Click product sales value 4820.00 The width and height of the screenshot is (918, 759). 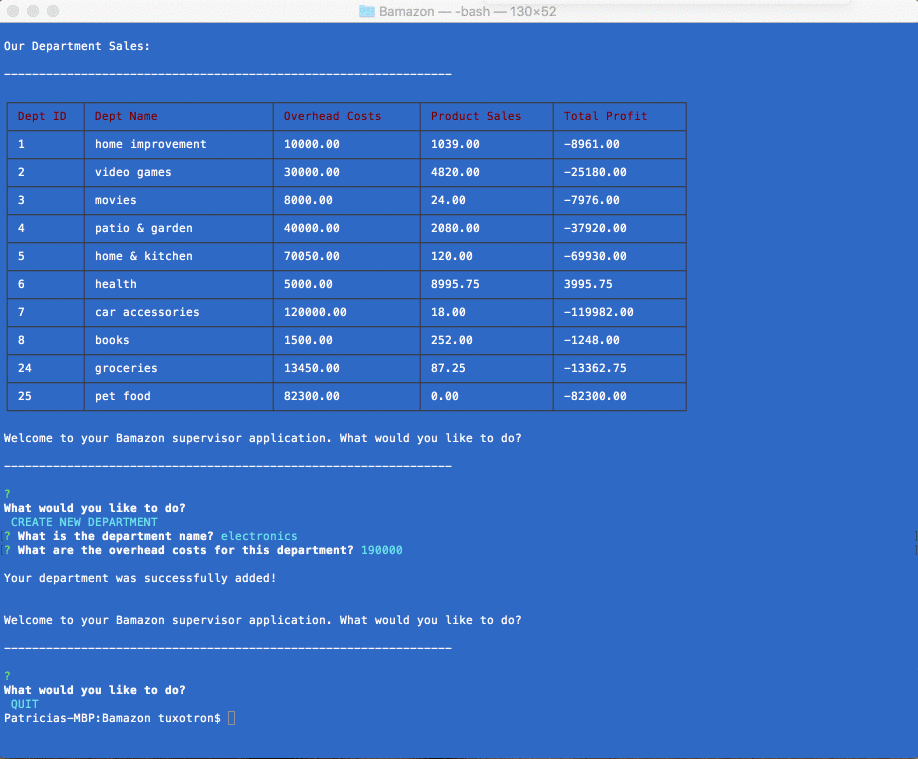pos(455,172)
